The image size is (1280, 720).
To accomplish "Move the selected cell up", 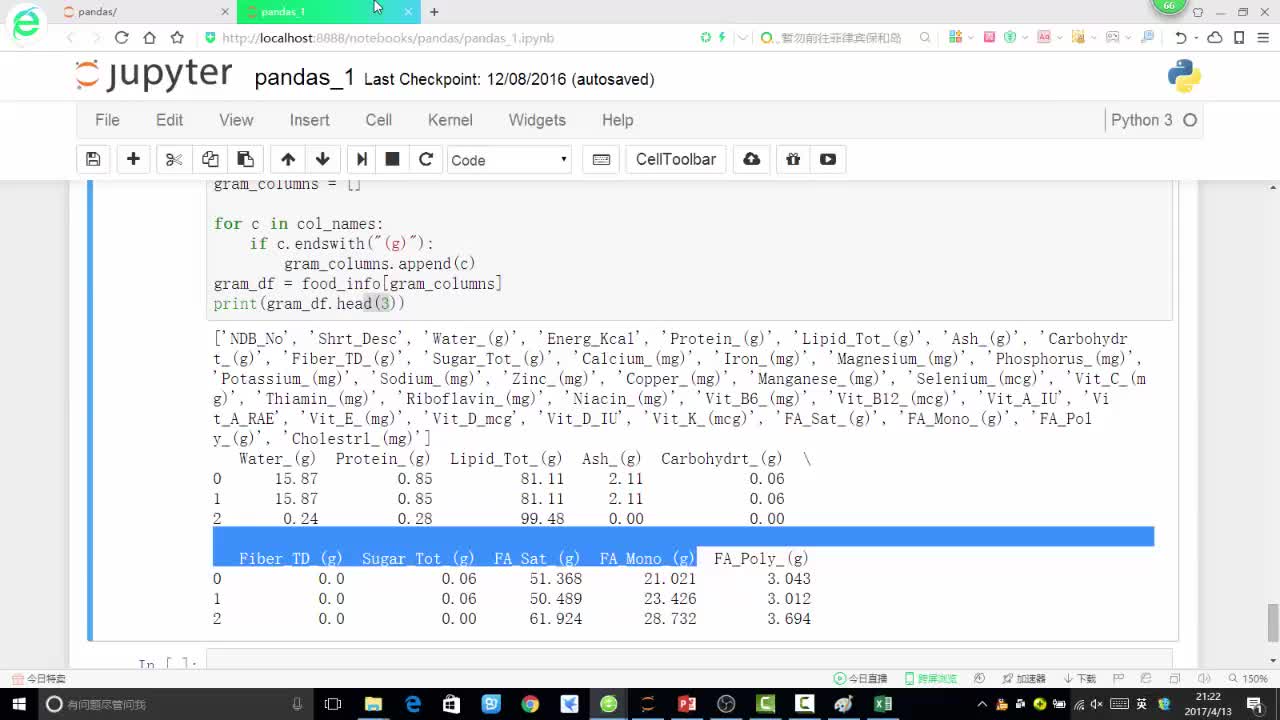I will coord(288,159).
